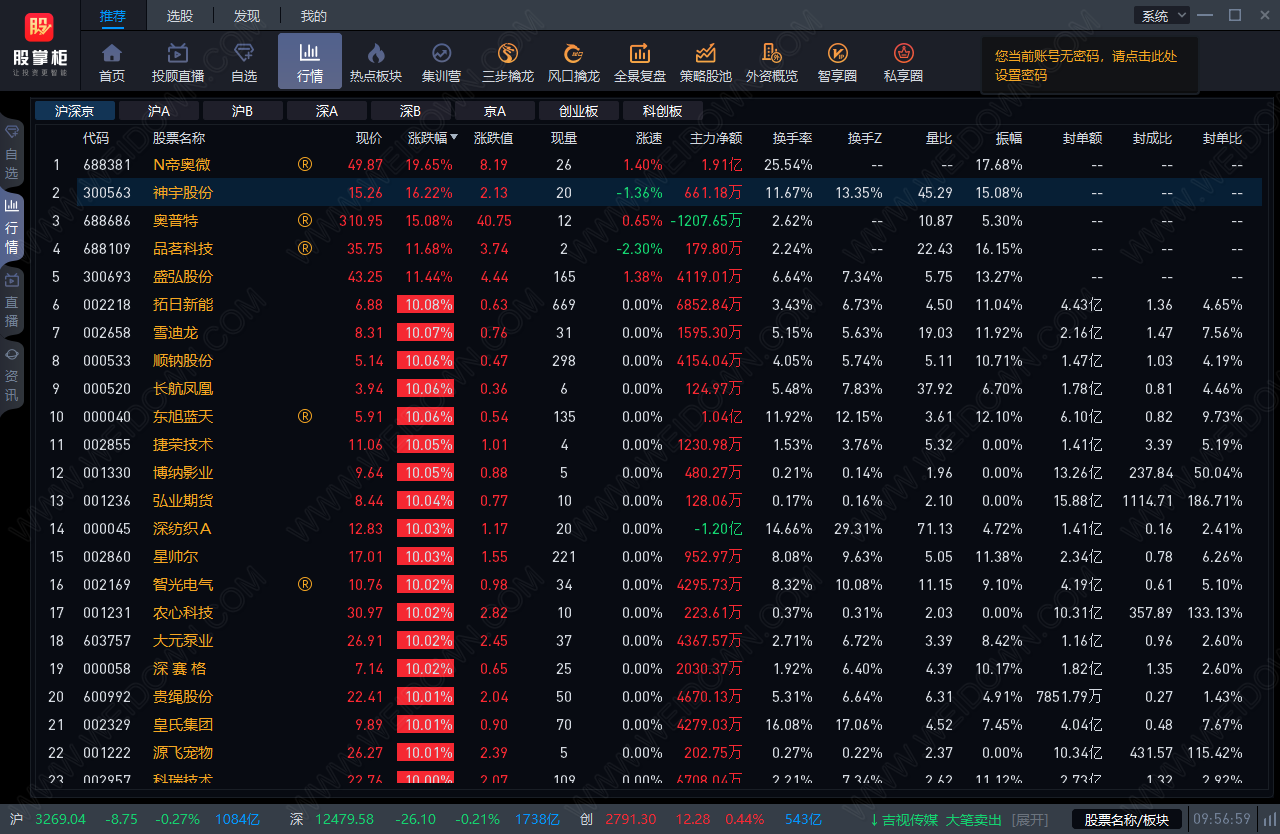Click the R badge on the 智光电气 row
Viewport: 1280px width, 834px height.
click(x=305, y=584)
